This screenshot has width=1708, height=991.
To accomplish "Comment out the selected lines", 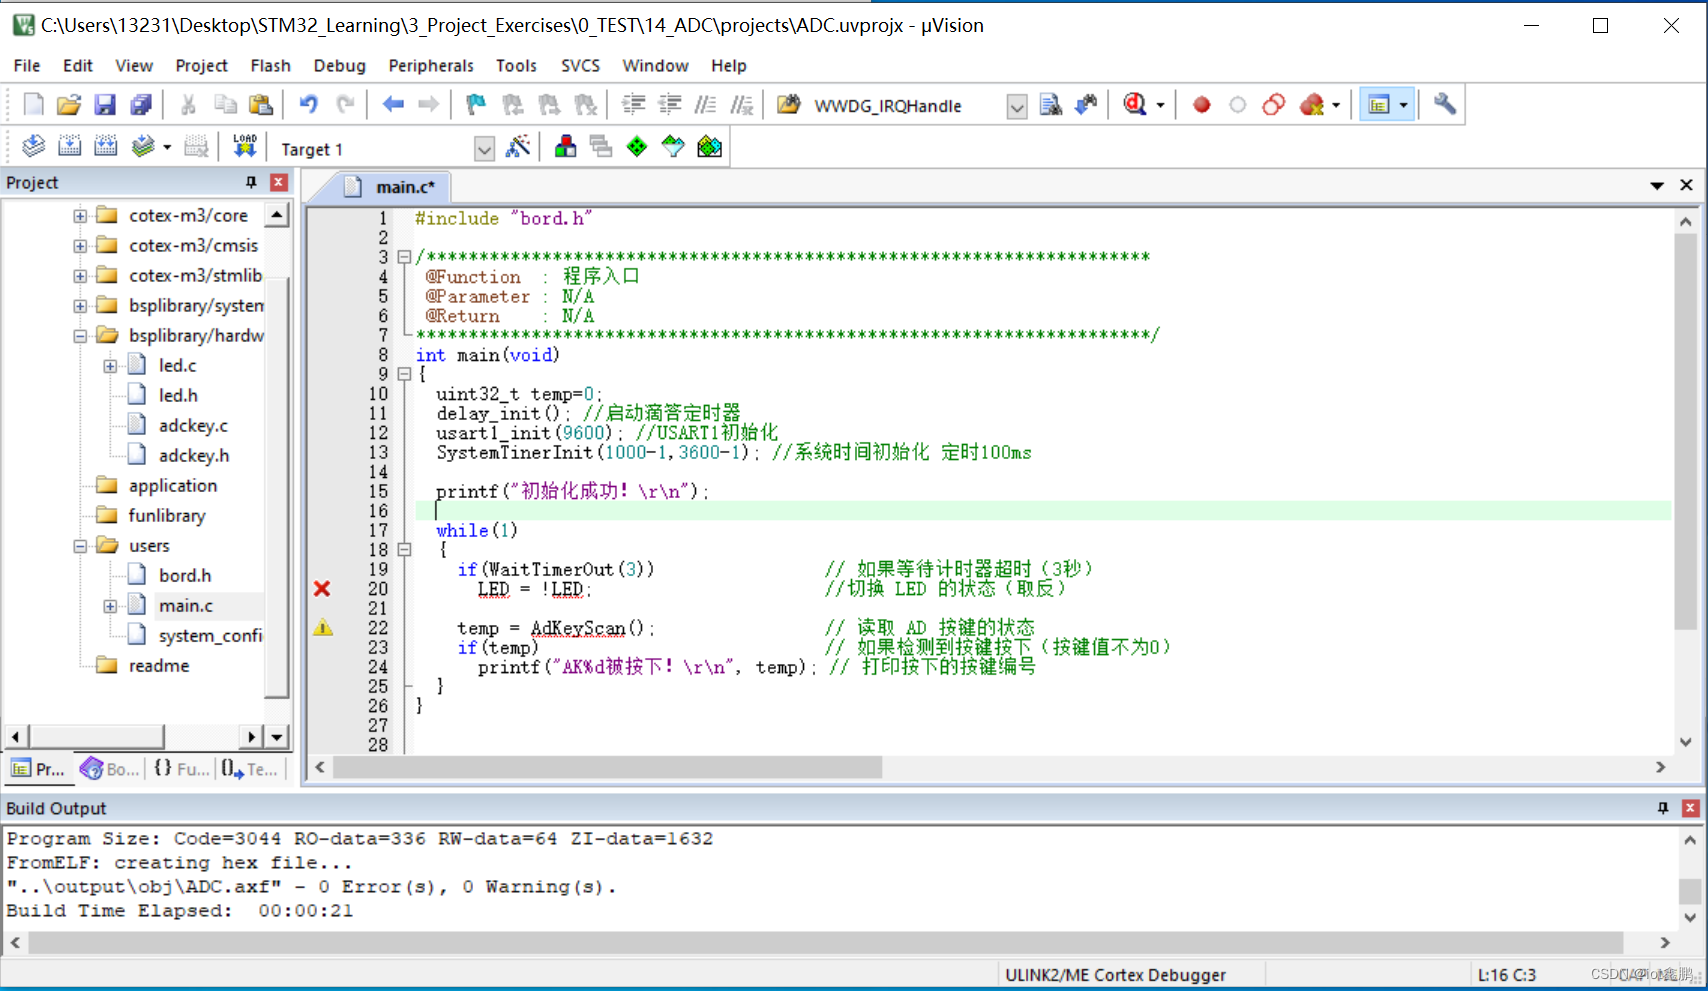I will tap(706, 105).
